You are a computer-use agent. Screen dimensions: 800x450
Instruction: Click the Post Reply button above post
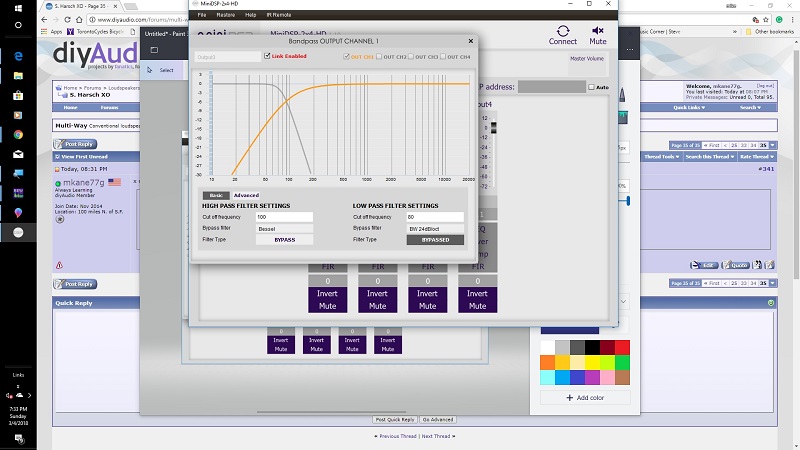point(76,144)
